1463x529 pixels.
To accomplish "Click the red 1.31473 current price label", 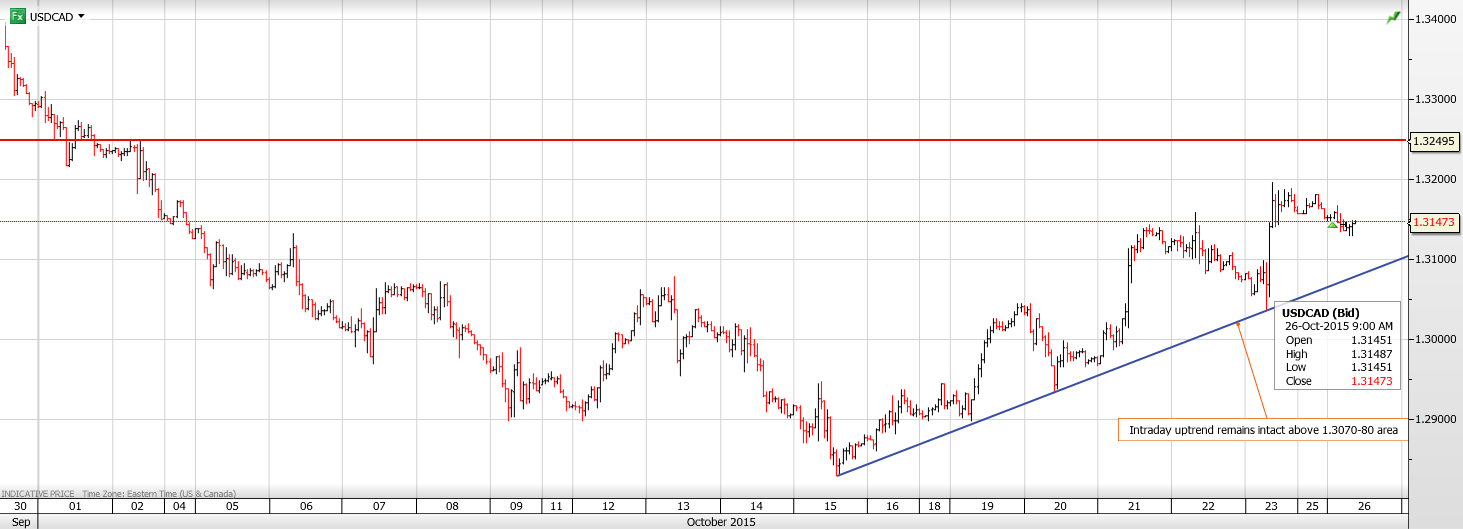I will pos(1434,222).
